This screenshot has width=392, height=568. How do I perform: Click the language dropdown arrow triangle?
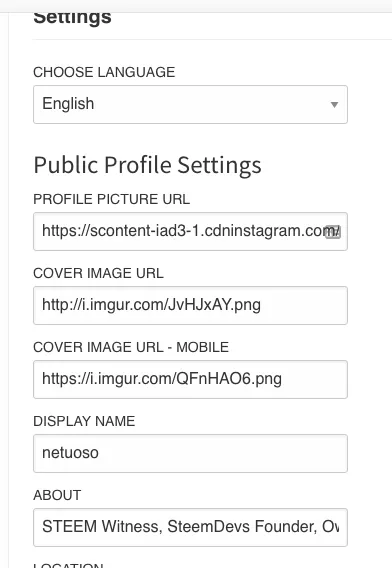334,105
